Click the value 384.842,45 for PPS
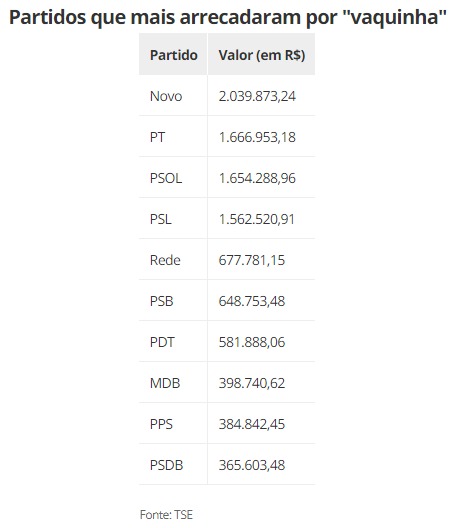The image size is (454, 528). click(x=252, y=424)
